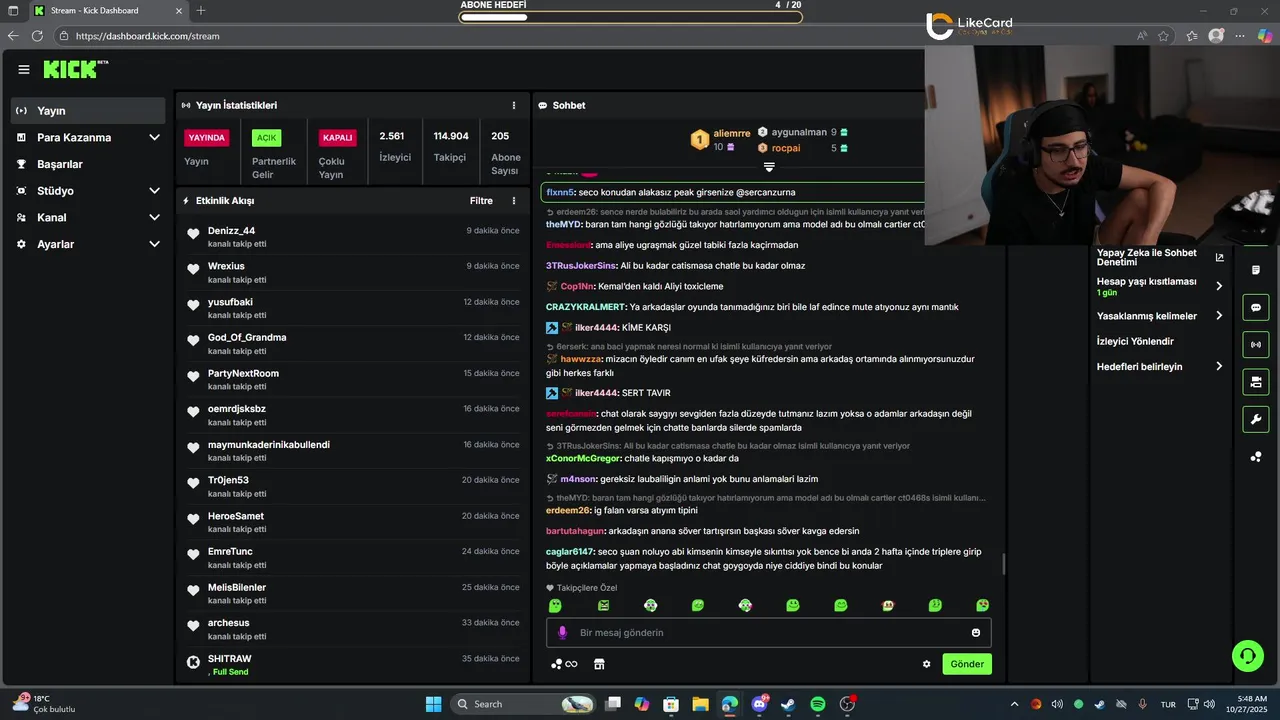1280x720 pixels.
Task: Open chat settings gear next to Gönder
Action: tap(926, 664)
